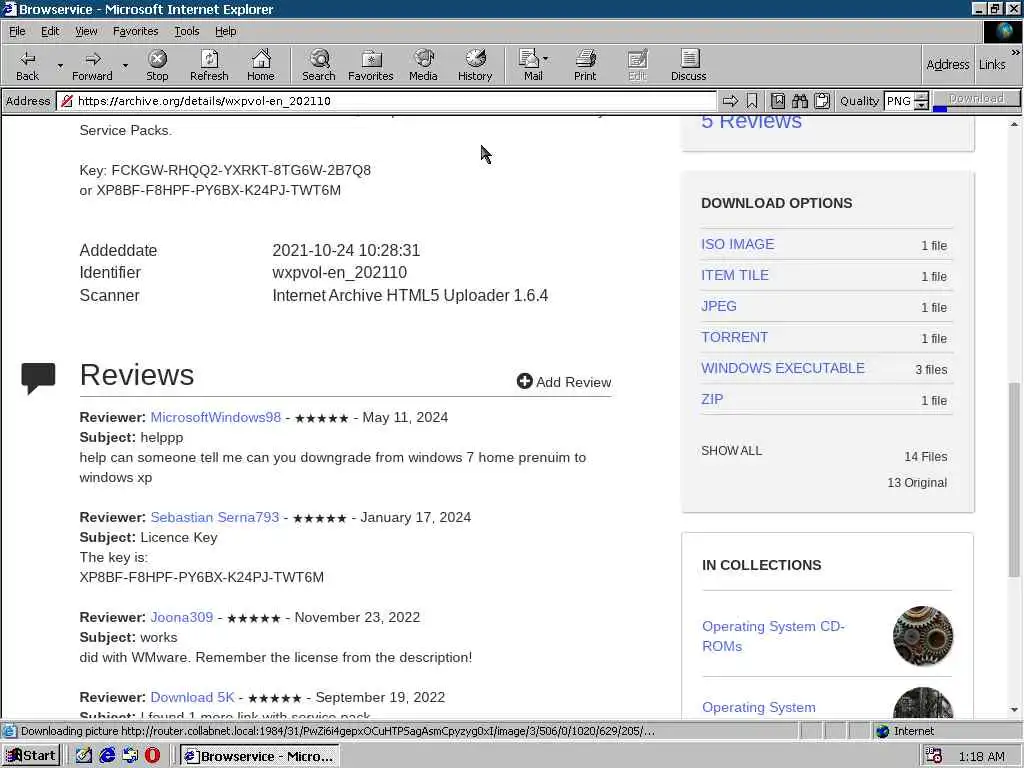
Task: Open the ISO IMAGE download link
Action: pos(737,244)
